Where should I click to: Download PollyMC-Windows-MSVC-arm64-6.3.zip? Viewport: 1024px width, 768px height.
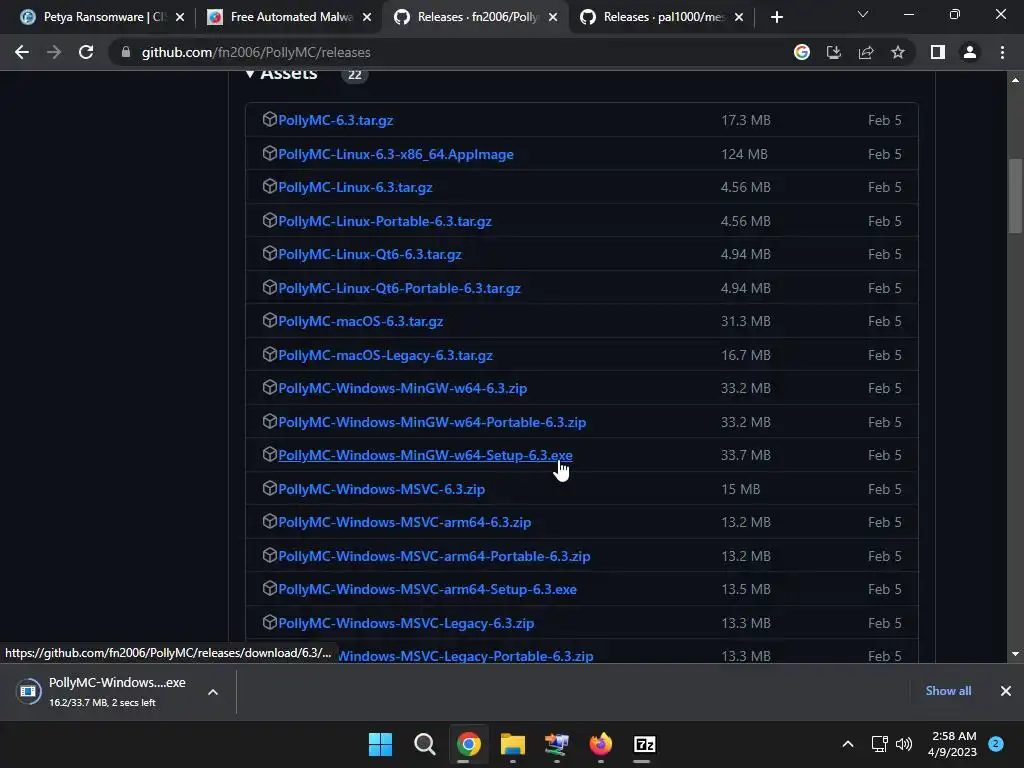tap(404, 522)
